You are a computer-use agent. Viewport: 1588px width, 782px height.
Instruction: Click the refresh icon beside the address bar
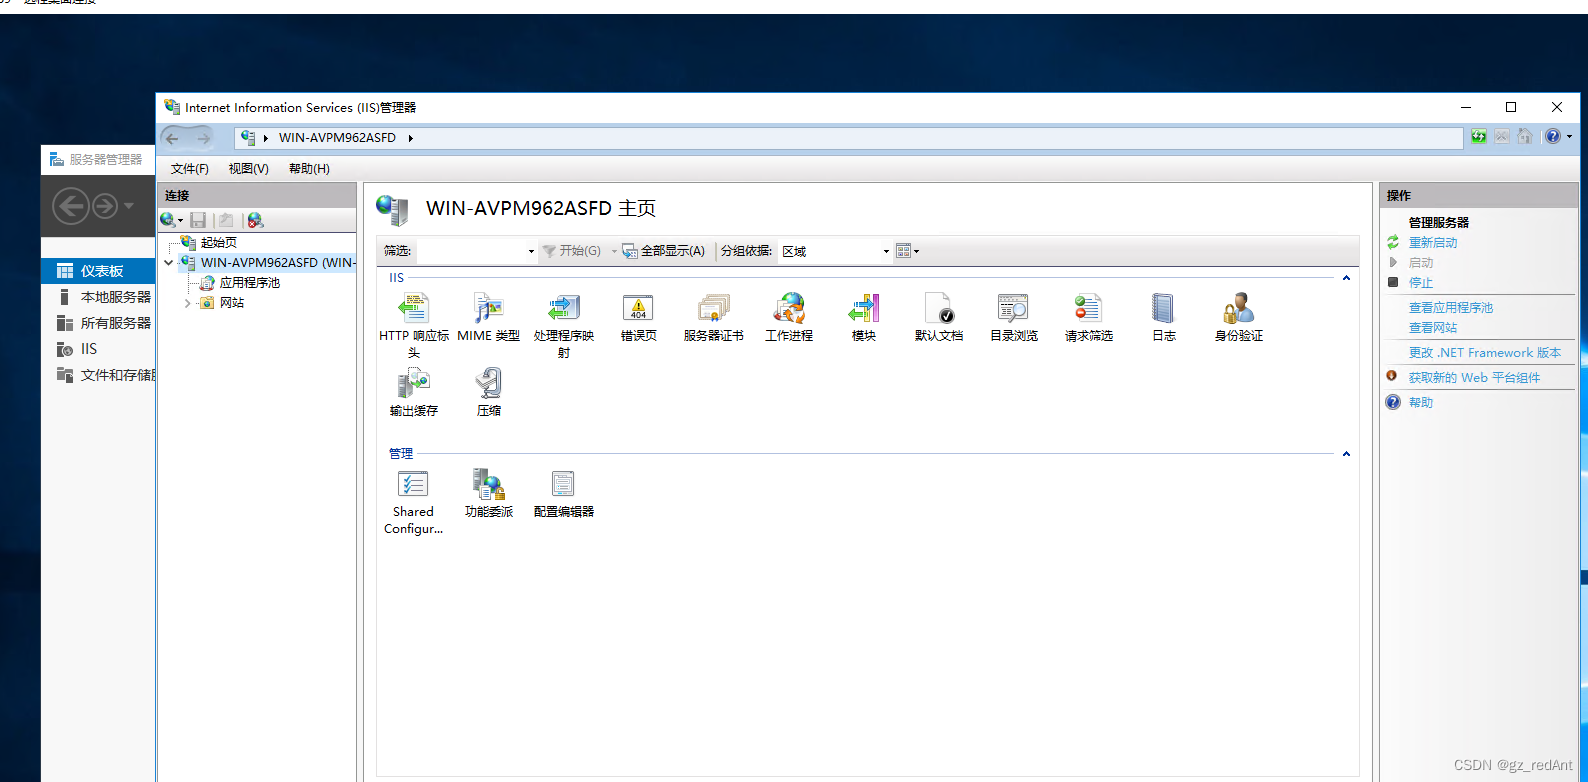coord(1478,137)
